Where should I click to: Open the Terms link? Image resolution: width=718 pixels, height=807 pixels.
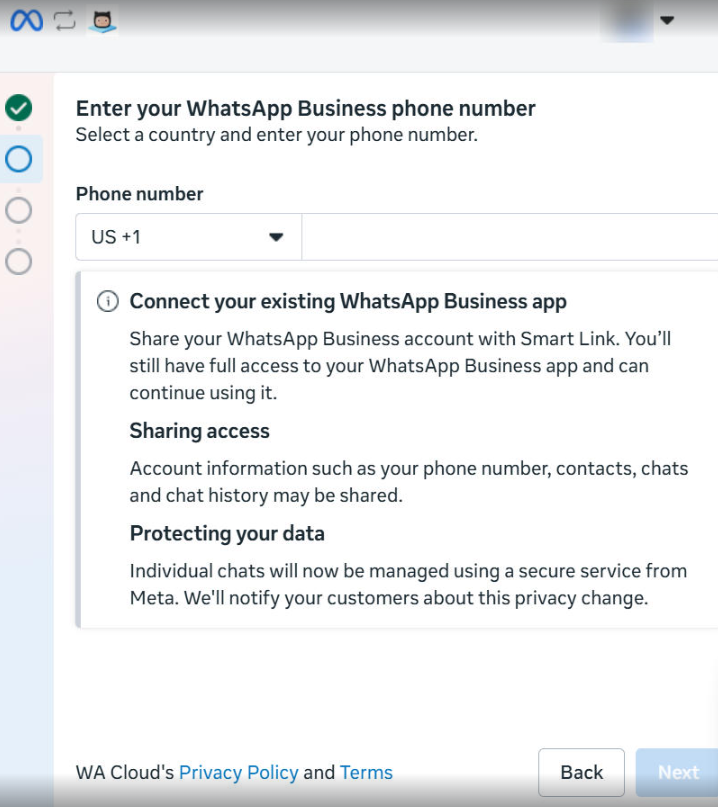(x=366, y=772)
